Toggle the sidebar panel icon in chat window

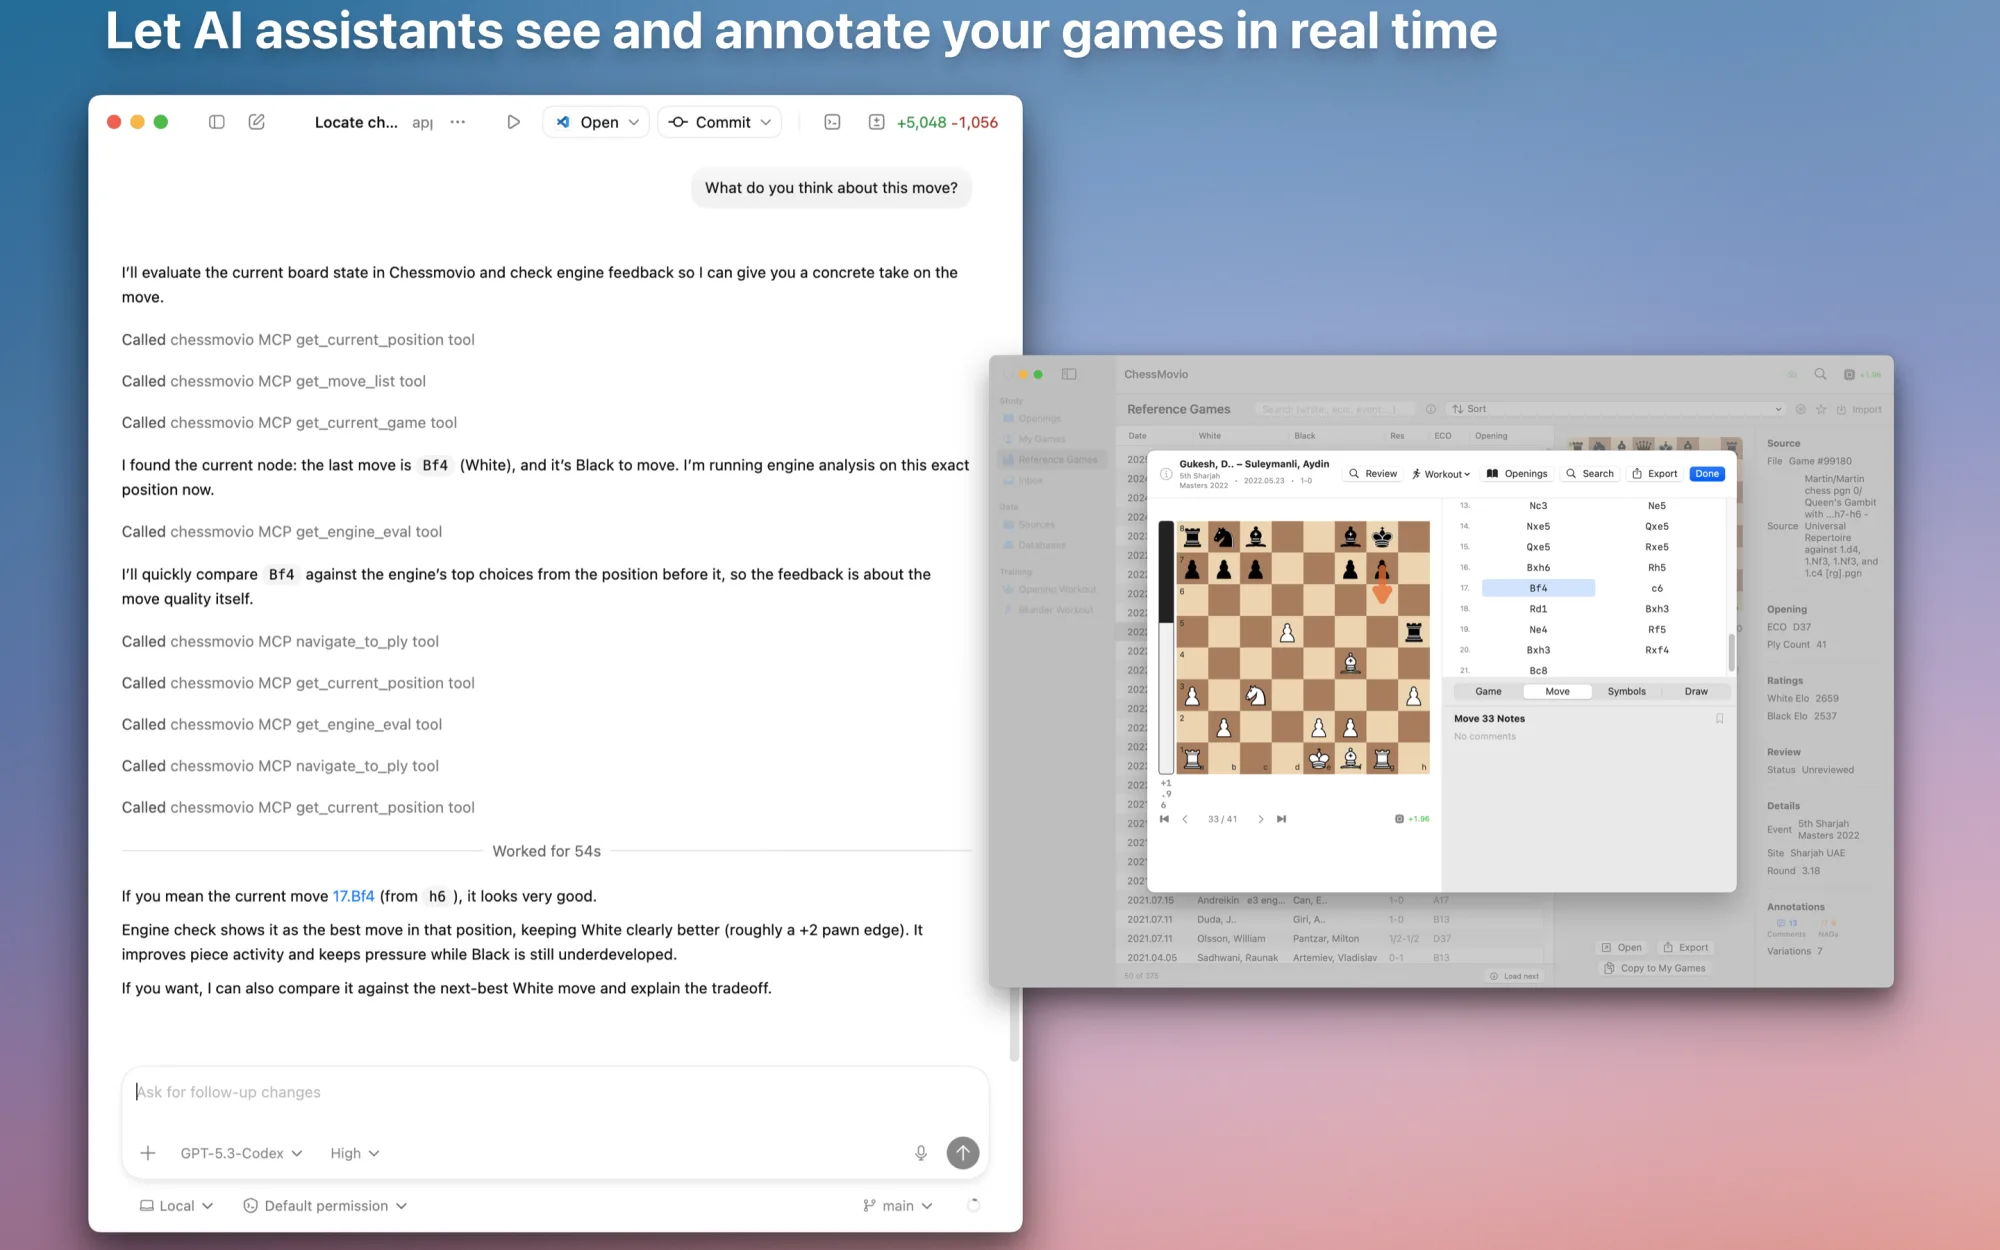click(x=216, y=122)
